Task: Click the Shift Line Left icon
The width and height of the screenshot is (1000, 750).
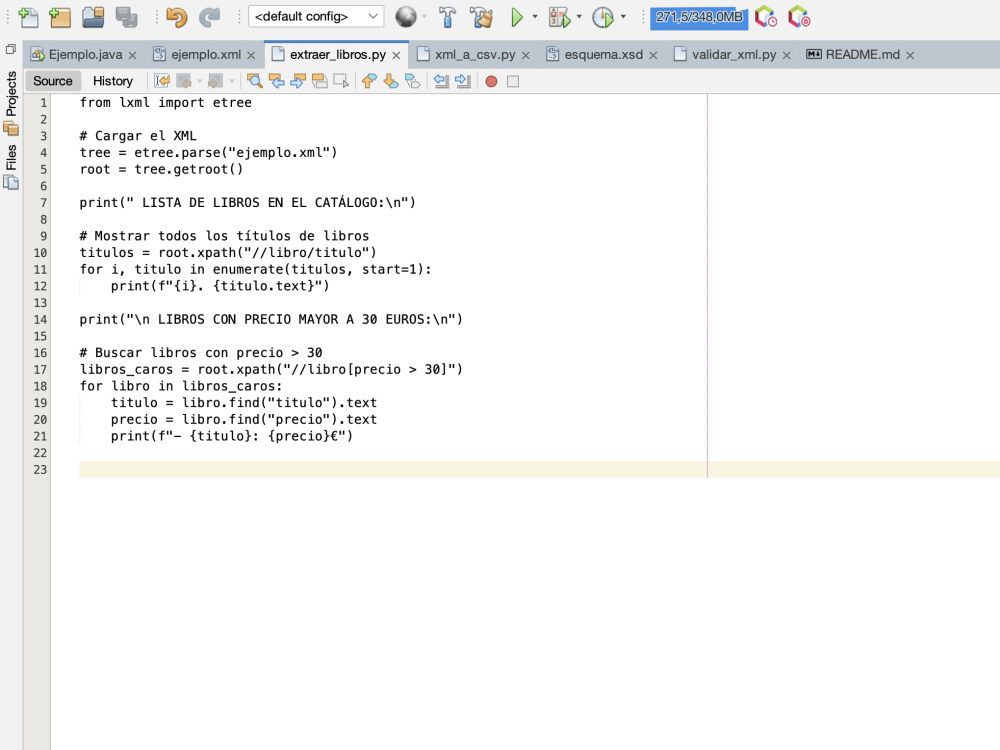Action: click(441, 81)
